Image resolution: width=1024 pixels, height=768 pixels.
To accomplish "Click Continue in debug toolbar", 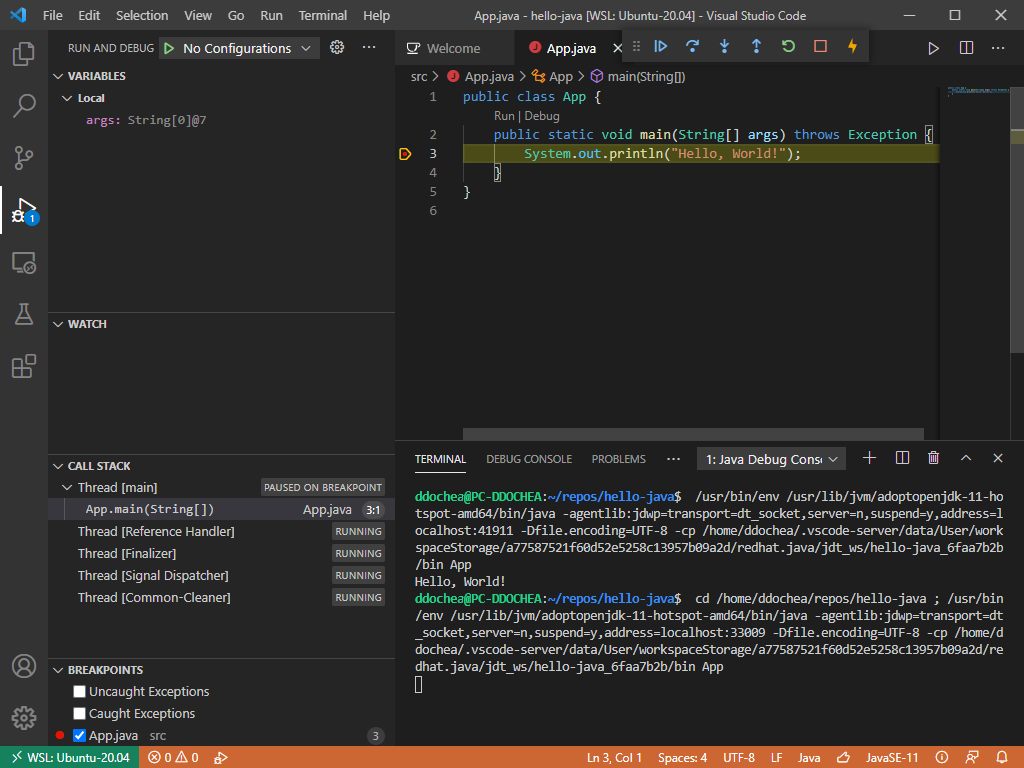I will coord(660,46).
